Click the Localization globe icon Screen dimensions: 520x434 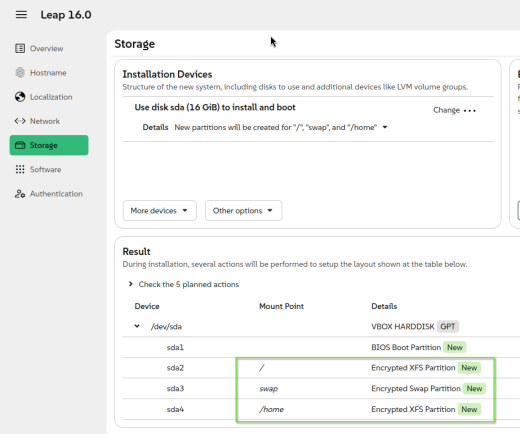20,97
